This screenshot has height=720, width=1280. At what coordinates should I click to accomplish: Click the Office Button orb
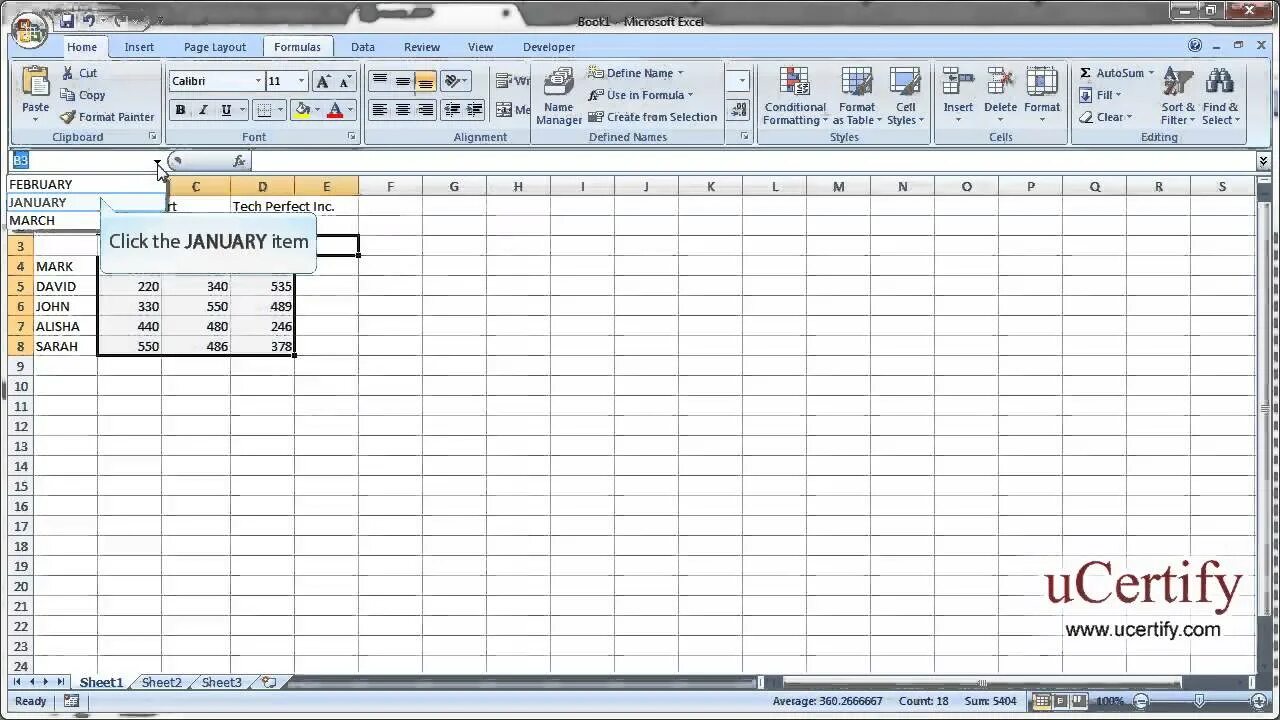pos(30,29)
